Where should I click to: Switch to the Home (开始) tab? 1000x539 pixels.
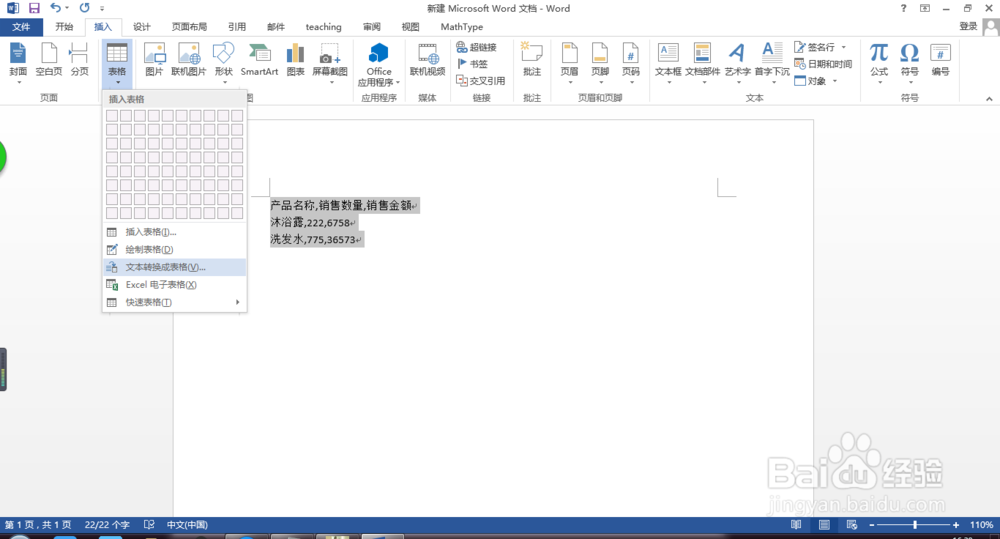click(x=64, y=27)
